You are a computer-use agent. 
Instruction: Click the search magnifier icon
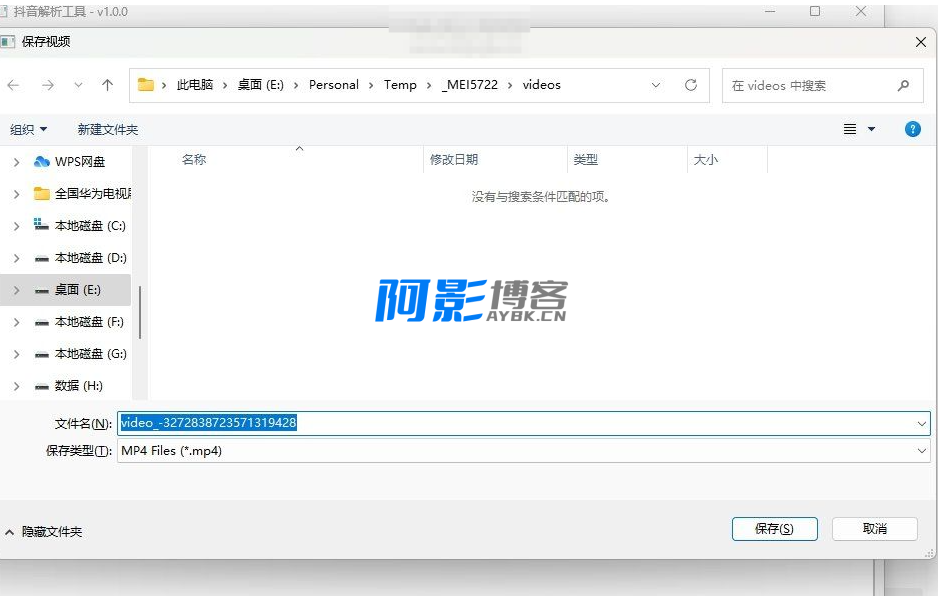[x=903, y=86]
